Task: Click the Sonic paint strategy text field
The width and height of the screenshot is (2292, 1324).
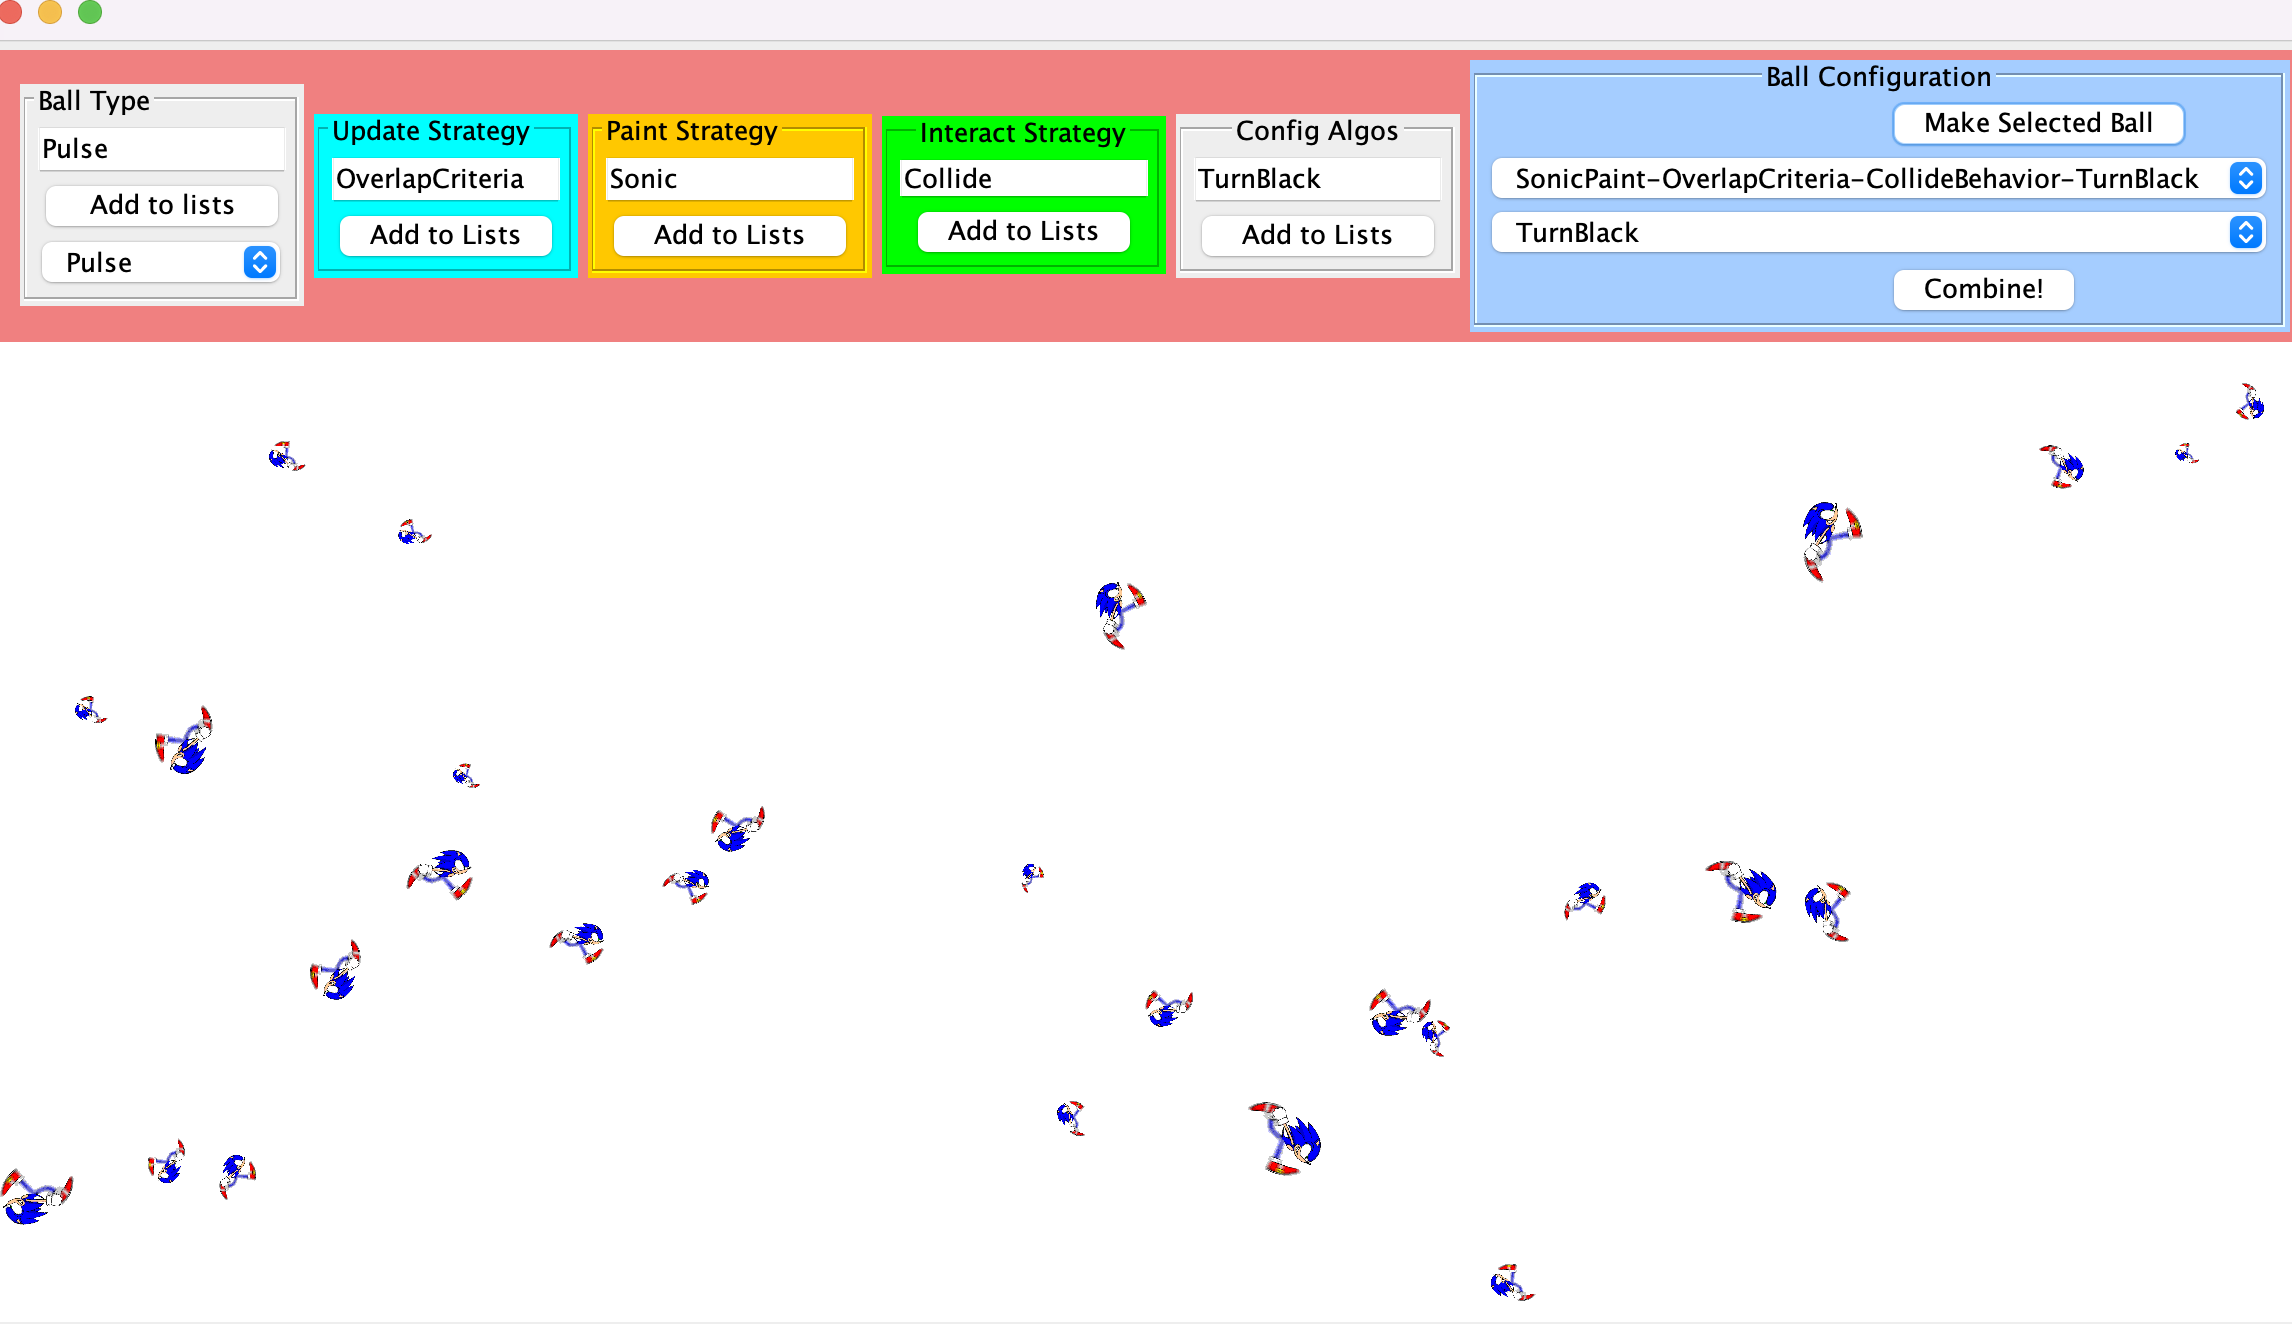Action: pyautogui.click(x=729, y=179)
